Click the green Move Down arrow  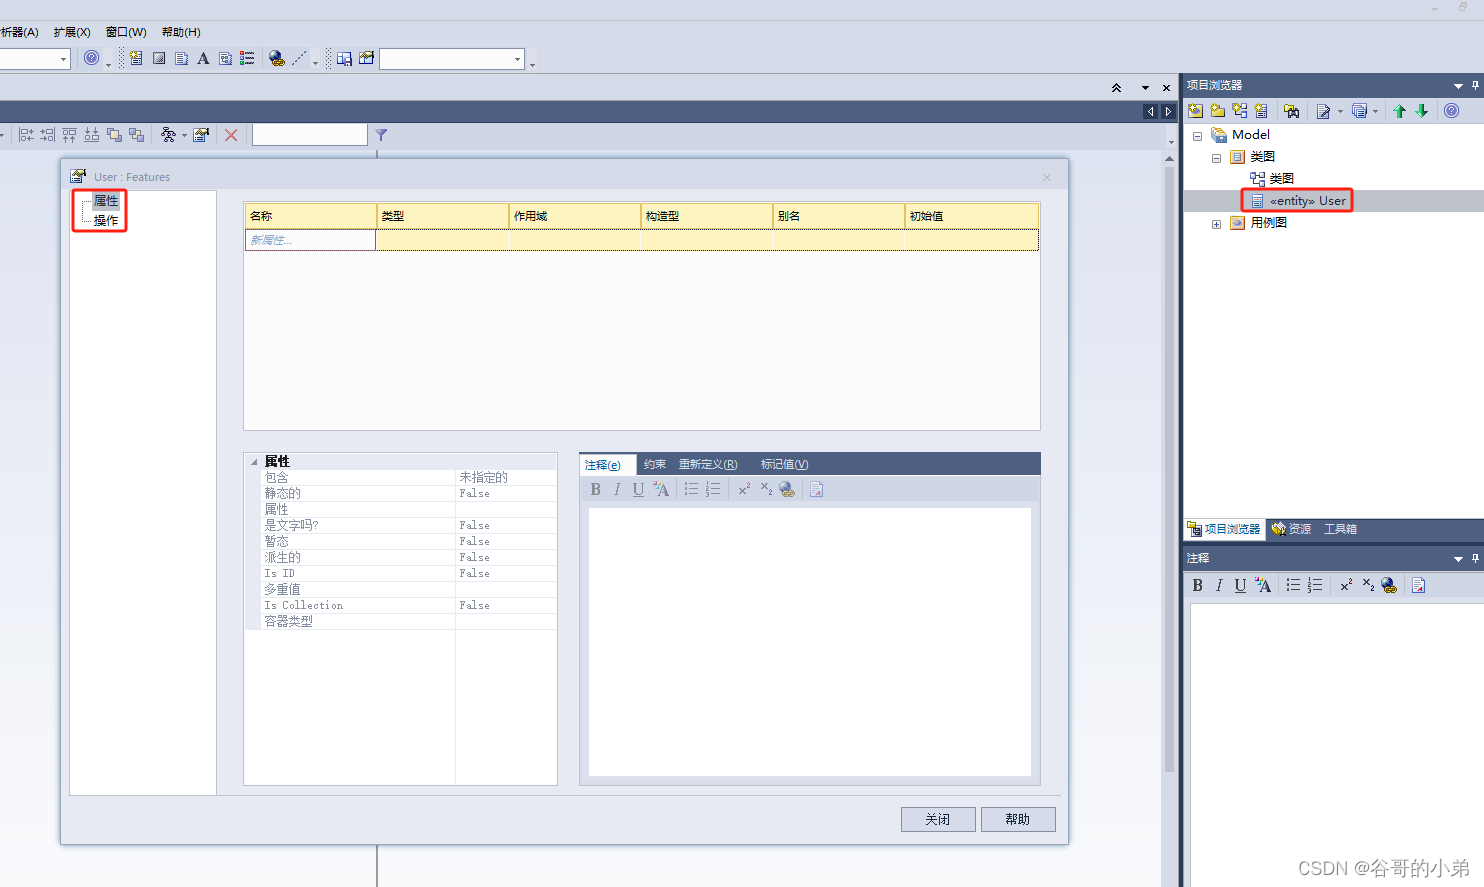tap(1421, 111)
